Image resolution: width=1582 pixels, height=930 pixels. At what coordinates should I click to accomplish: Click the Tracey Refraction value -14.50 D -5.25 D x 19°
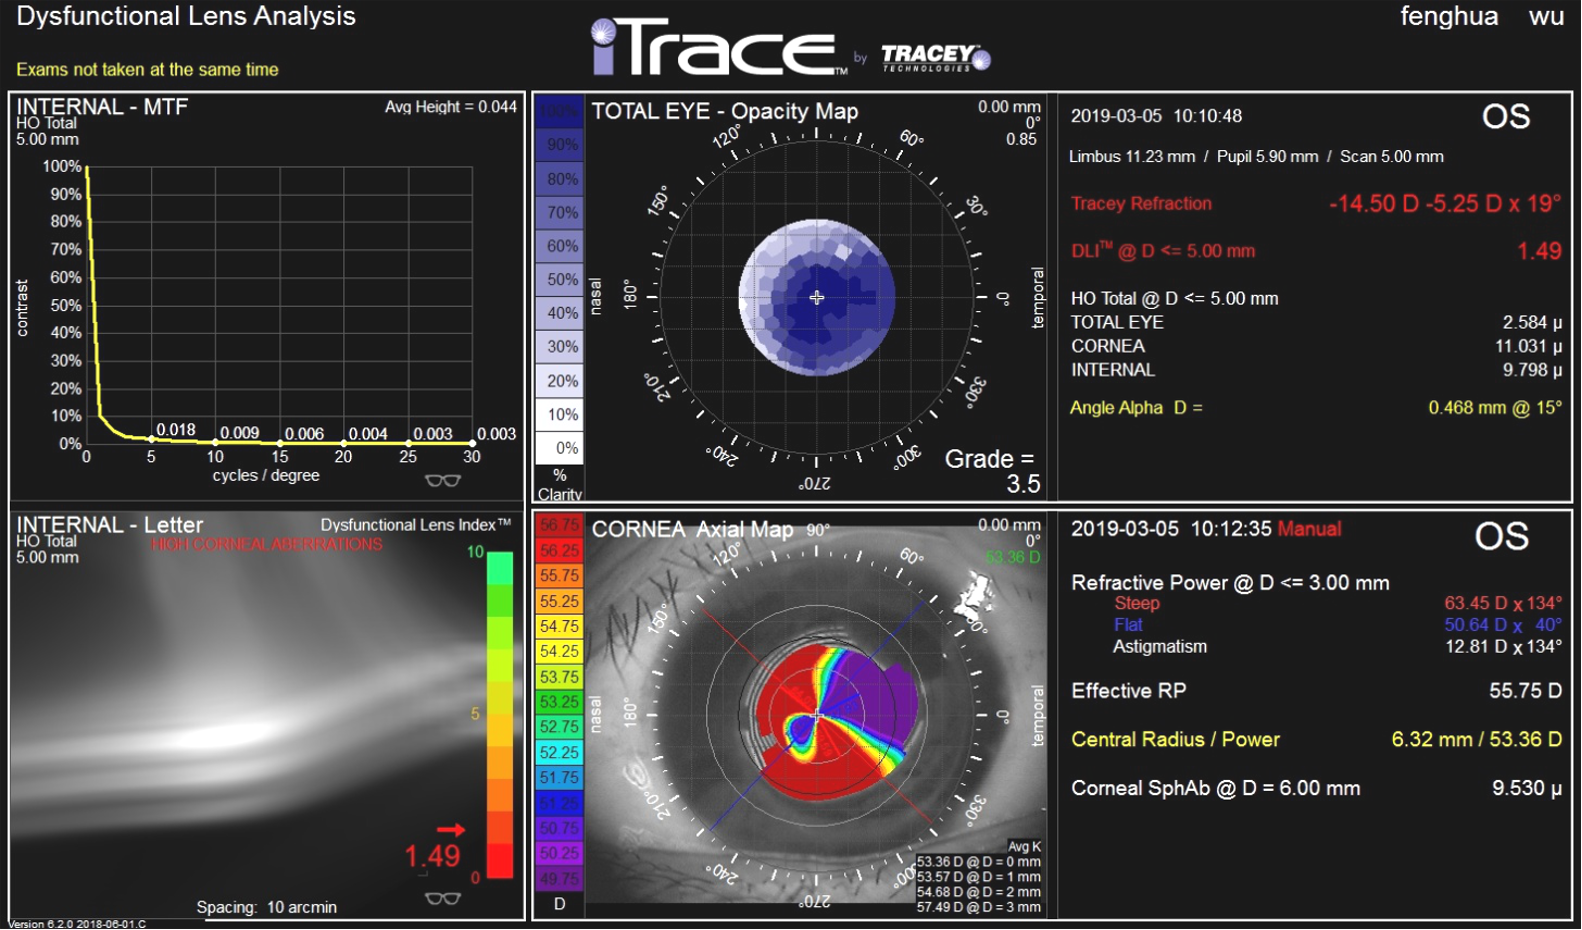1445,204
